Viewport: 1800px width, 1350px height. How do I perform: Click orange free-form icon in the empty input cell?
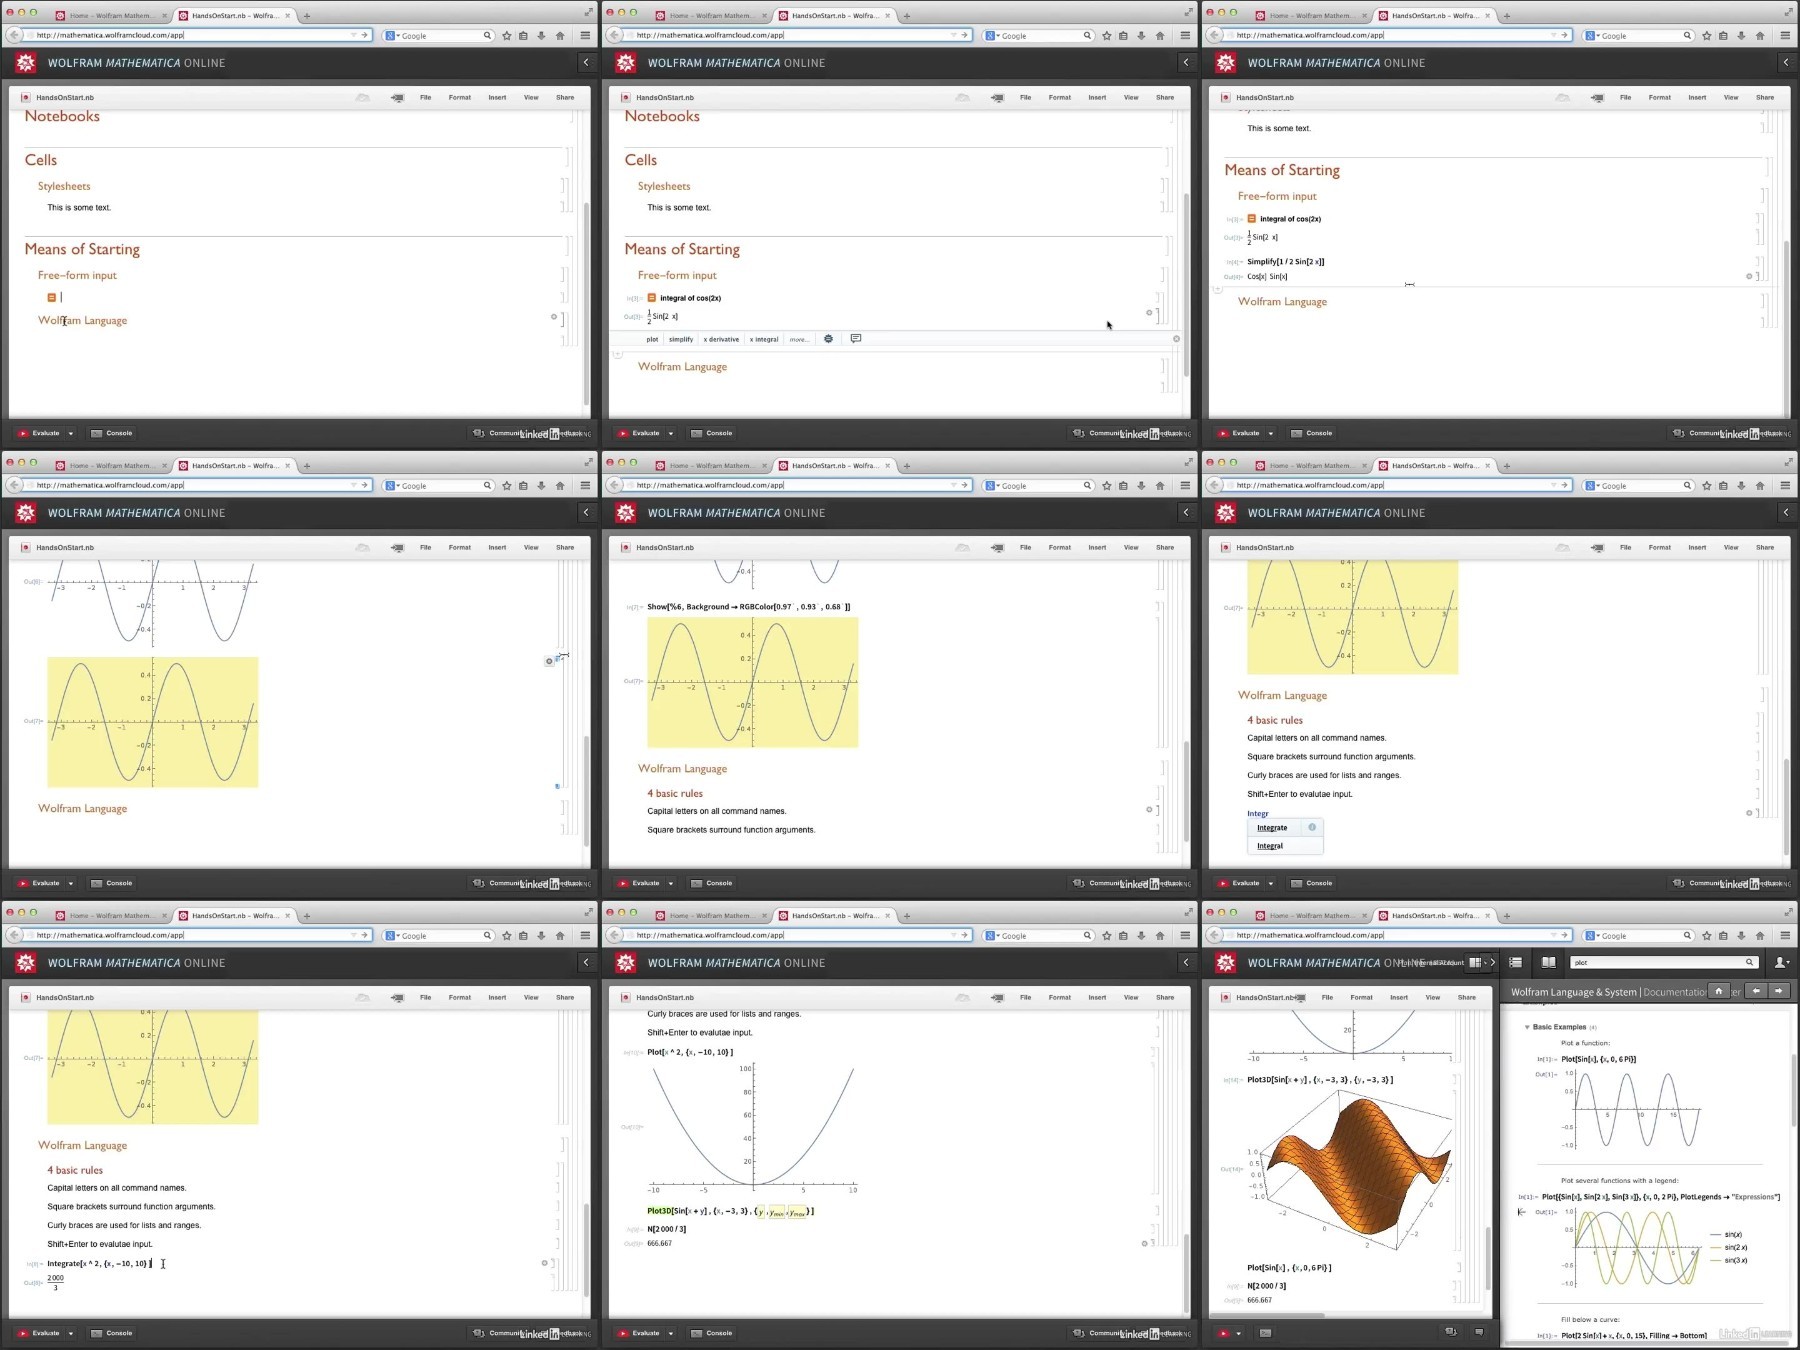click(51, 297)
